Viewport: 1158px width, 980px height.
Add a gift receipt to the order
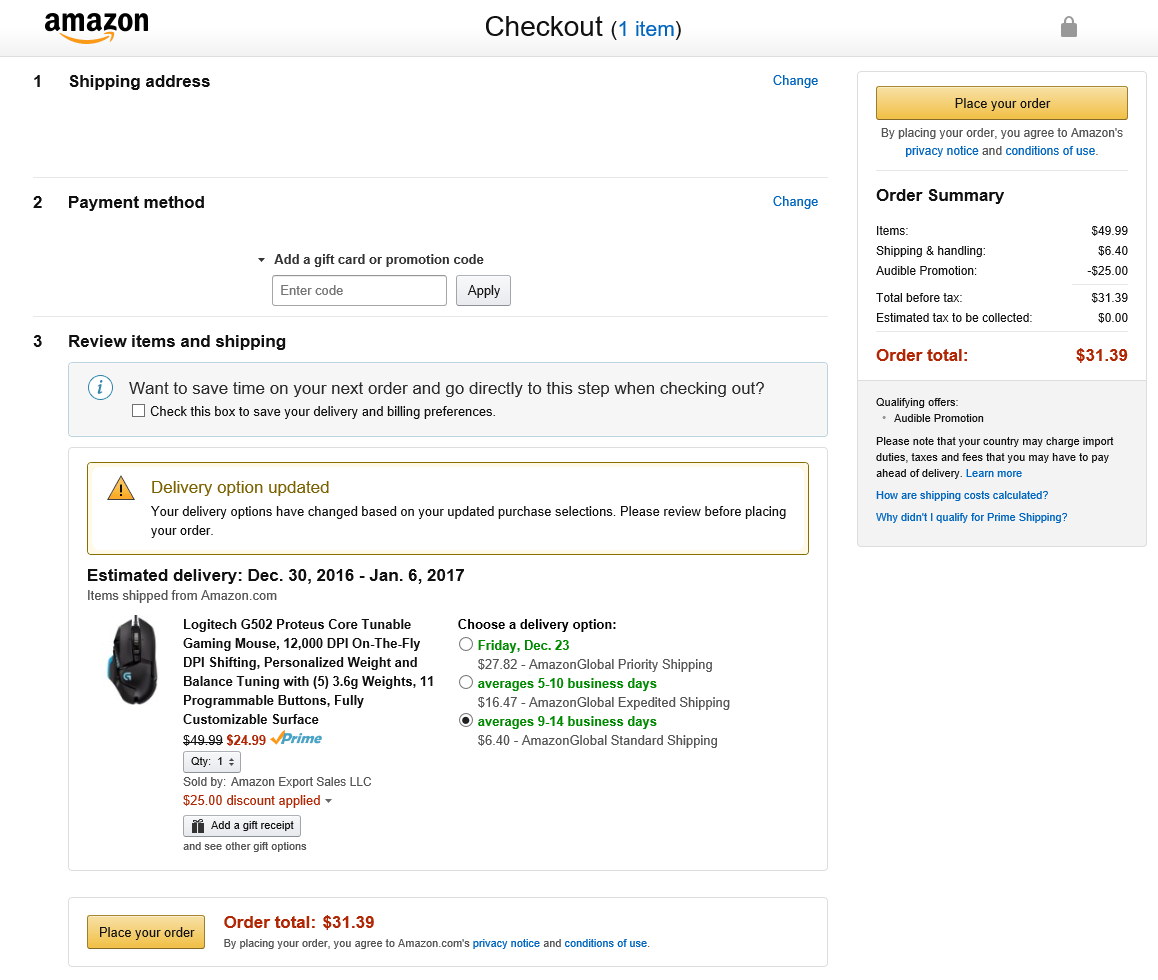242,826
